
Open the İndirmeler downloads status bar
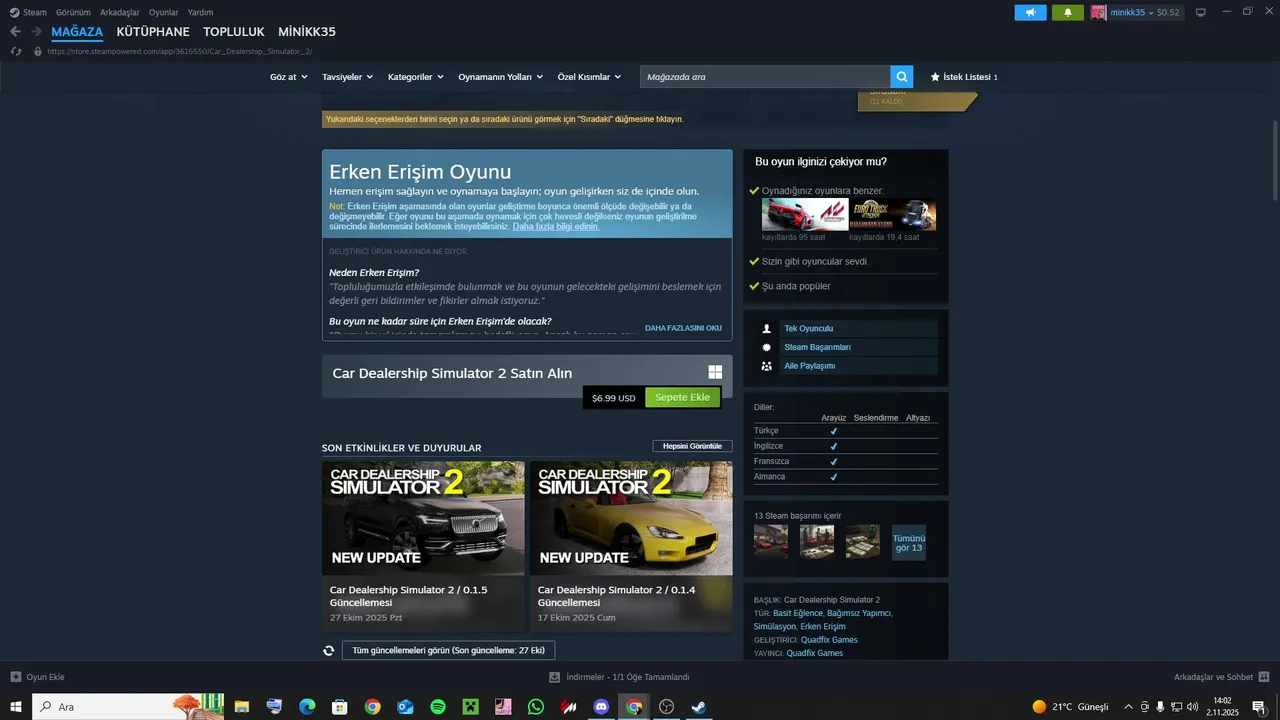(619, 677)
